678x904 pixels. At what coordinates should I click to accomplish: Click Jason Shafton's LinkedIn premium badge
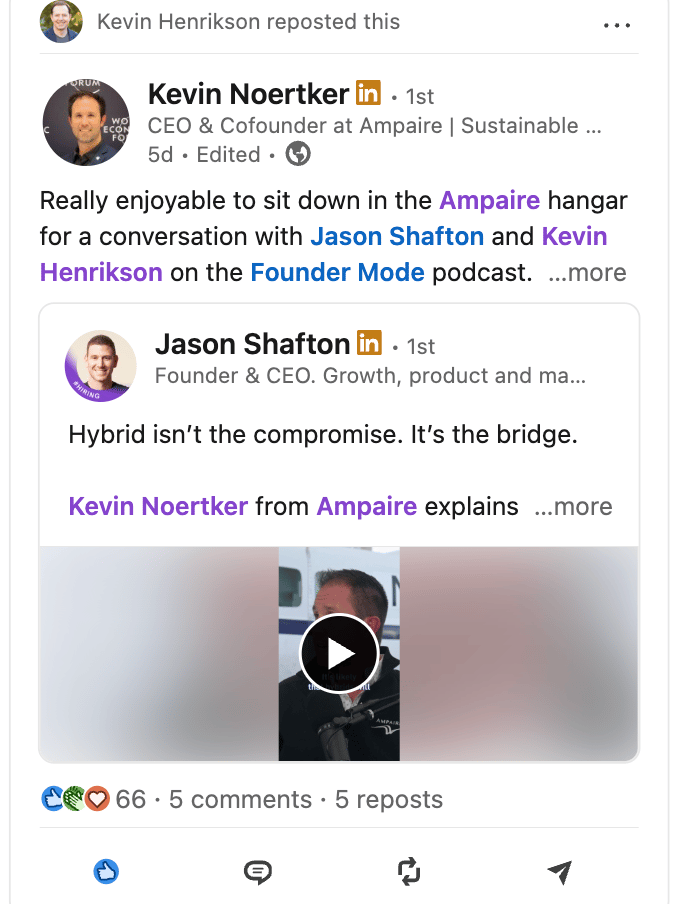click(x=369, y=344)
